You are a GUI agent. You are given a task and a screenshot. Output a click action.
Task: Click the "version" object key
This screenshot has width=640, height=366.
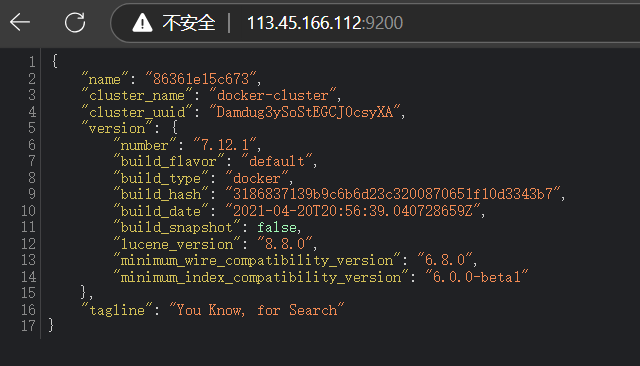click(117, 128)
